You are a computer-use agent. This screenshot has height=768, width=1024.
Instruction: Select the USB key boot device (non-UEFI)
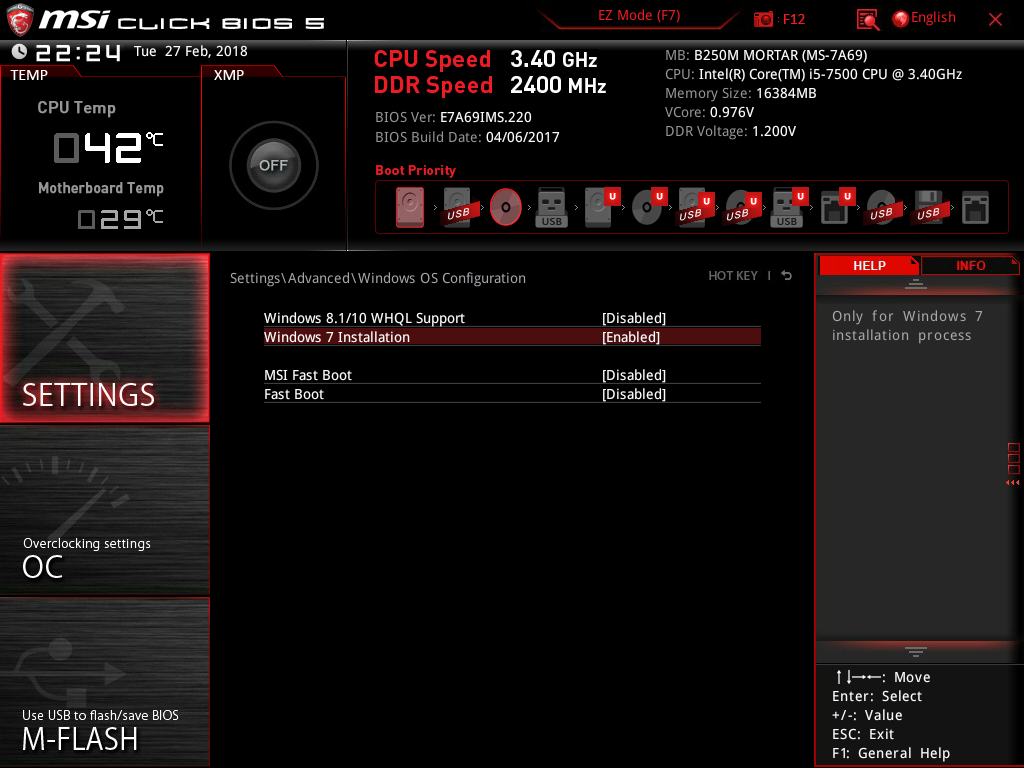(x=552, y=208)
